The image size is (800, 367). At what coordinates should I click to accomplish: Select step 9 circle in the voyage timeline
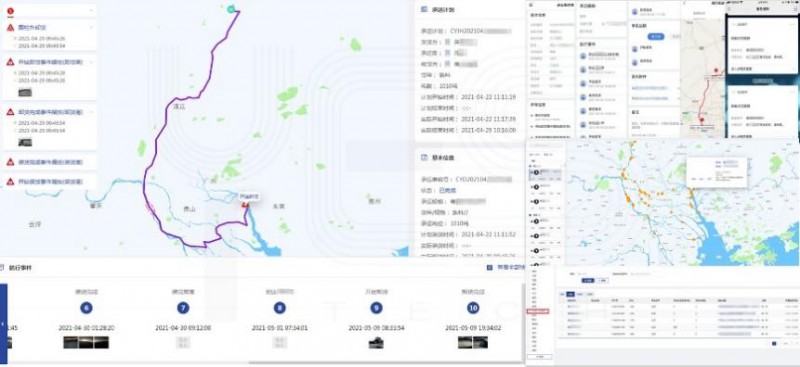[x=376, y=308]
